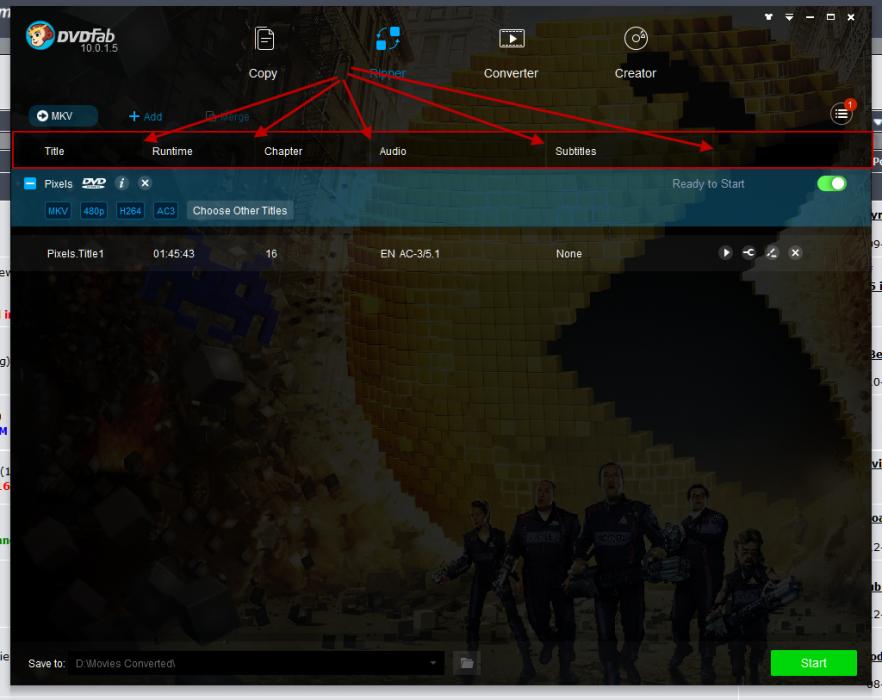Toggle the Pixels task on/off switch
The height and width of the screenshot is (700, 882).
832,183
